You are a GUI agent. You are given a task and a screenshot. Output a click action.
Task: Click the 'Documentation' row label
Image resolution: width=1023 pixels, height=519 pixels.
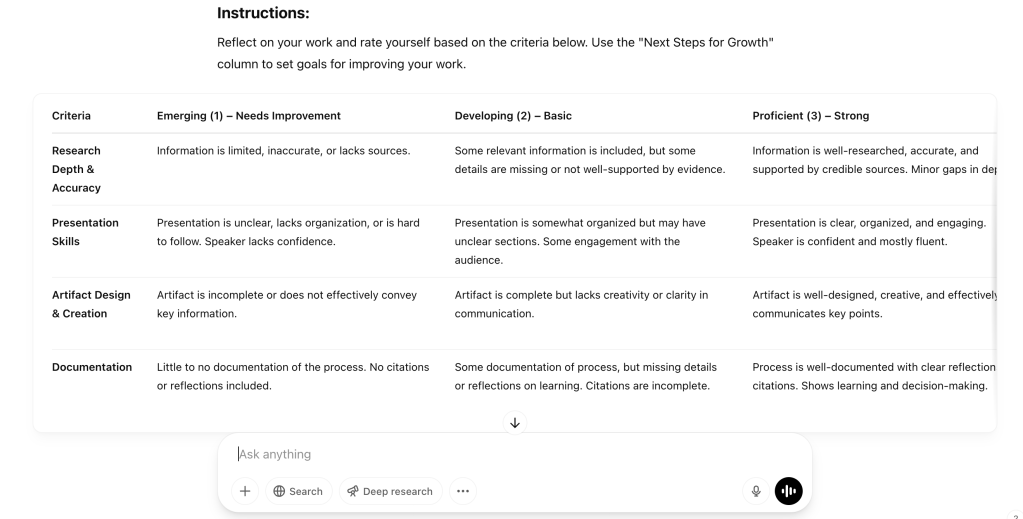click(92, 367)
